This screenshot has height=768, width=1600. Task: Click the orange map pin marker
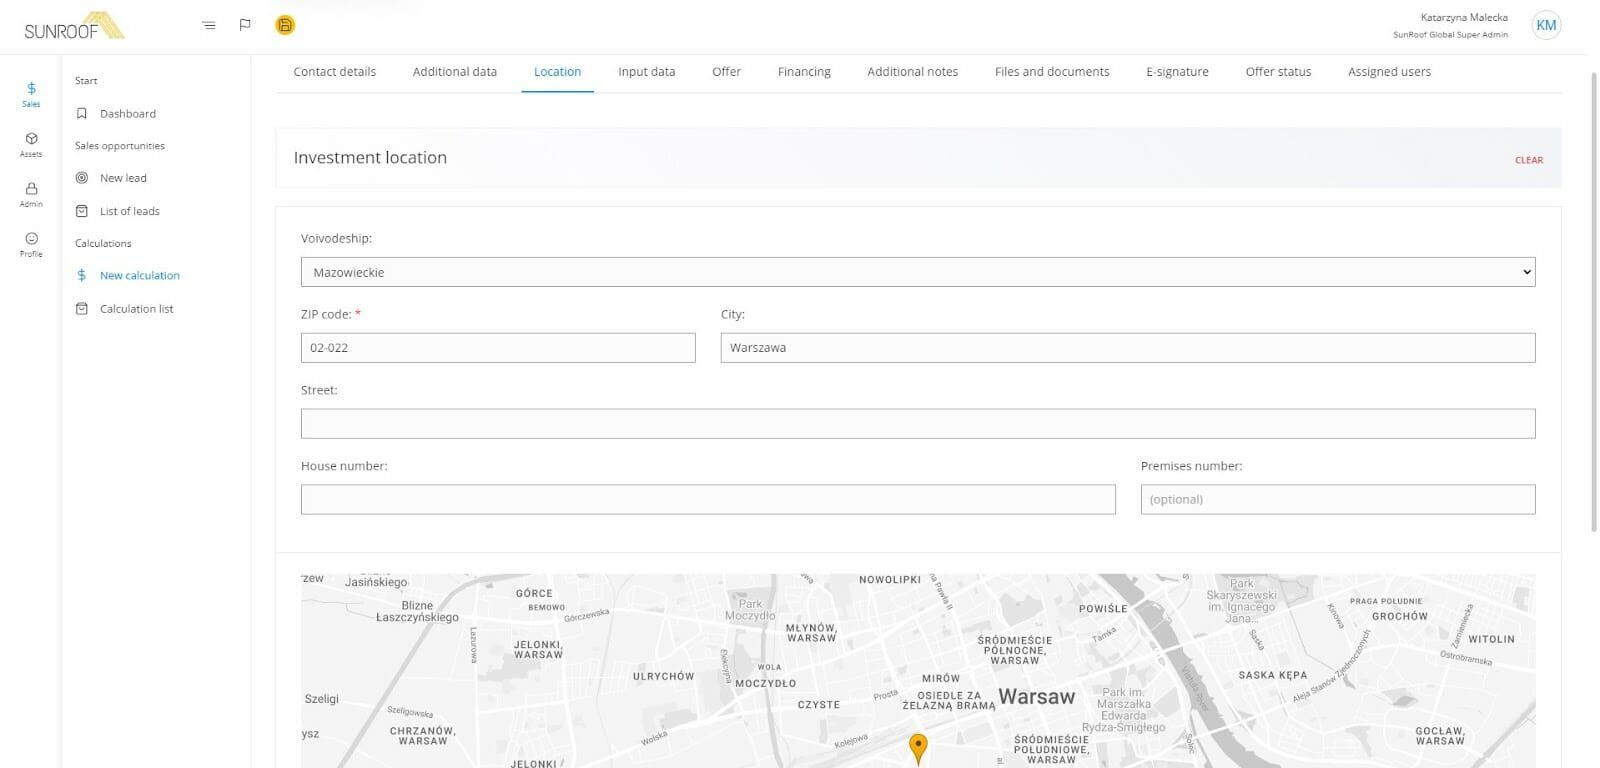click(917, 746)
